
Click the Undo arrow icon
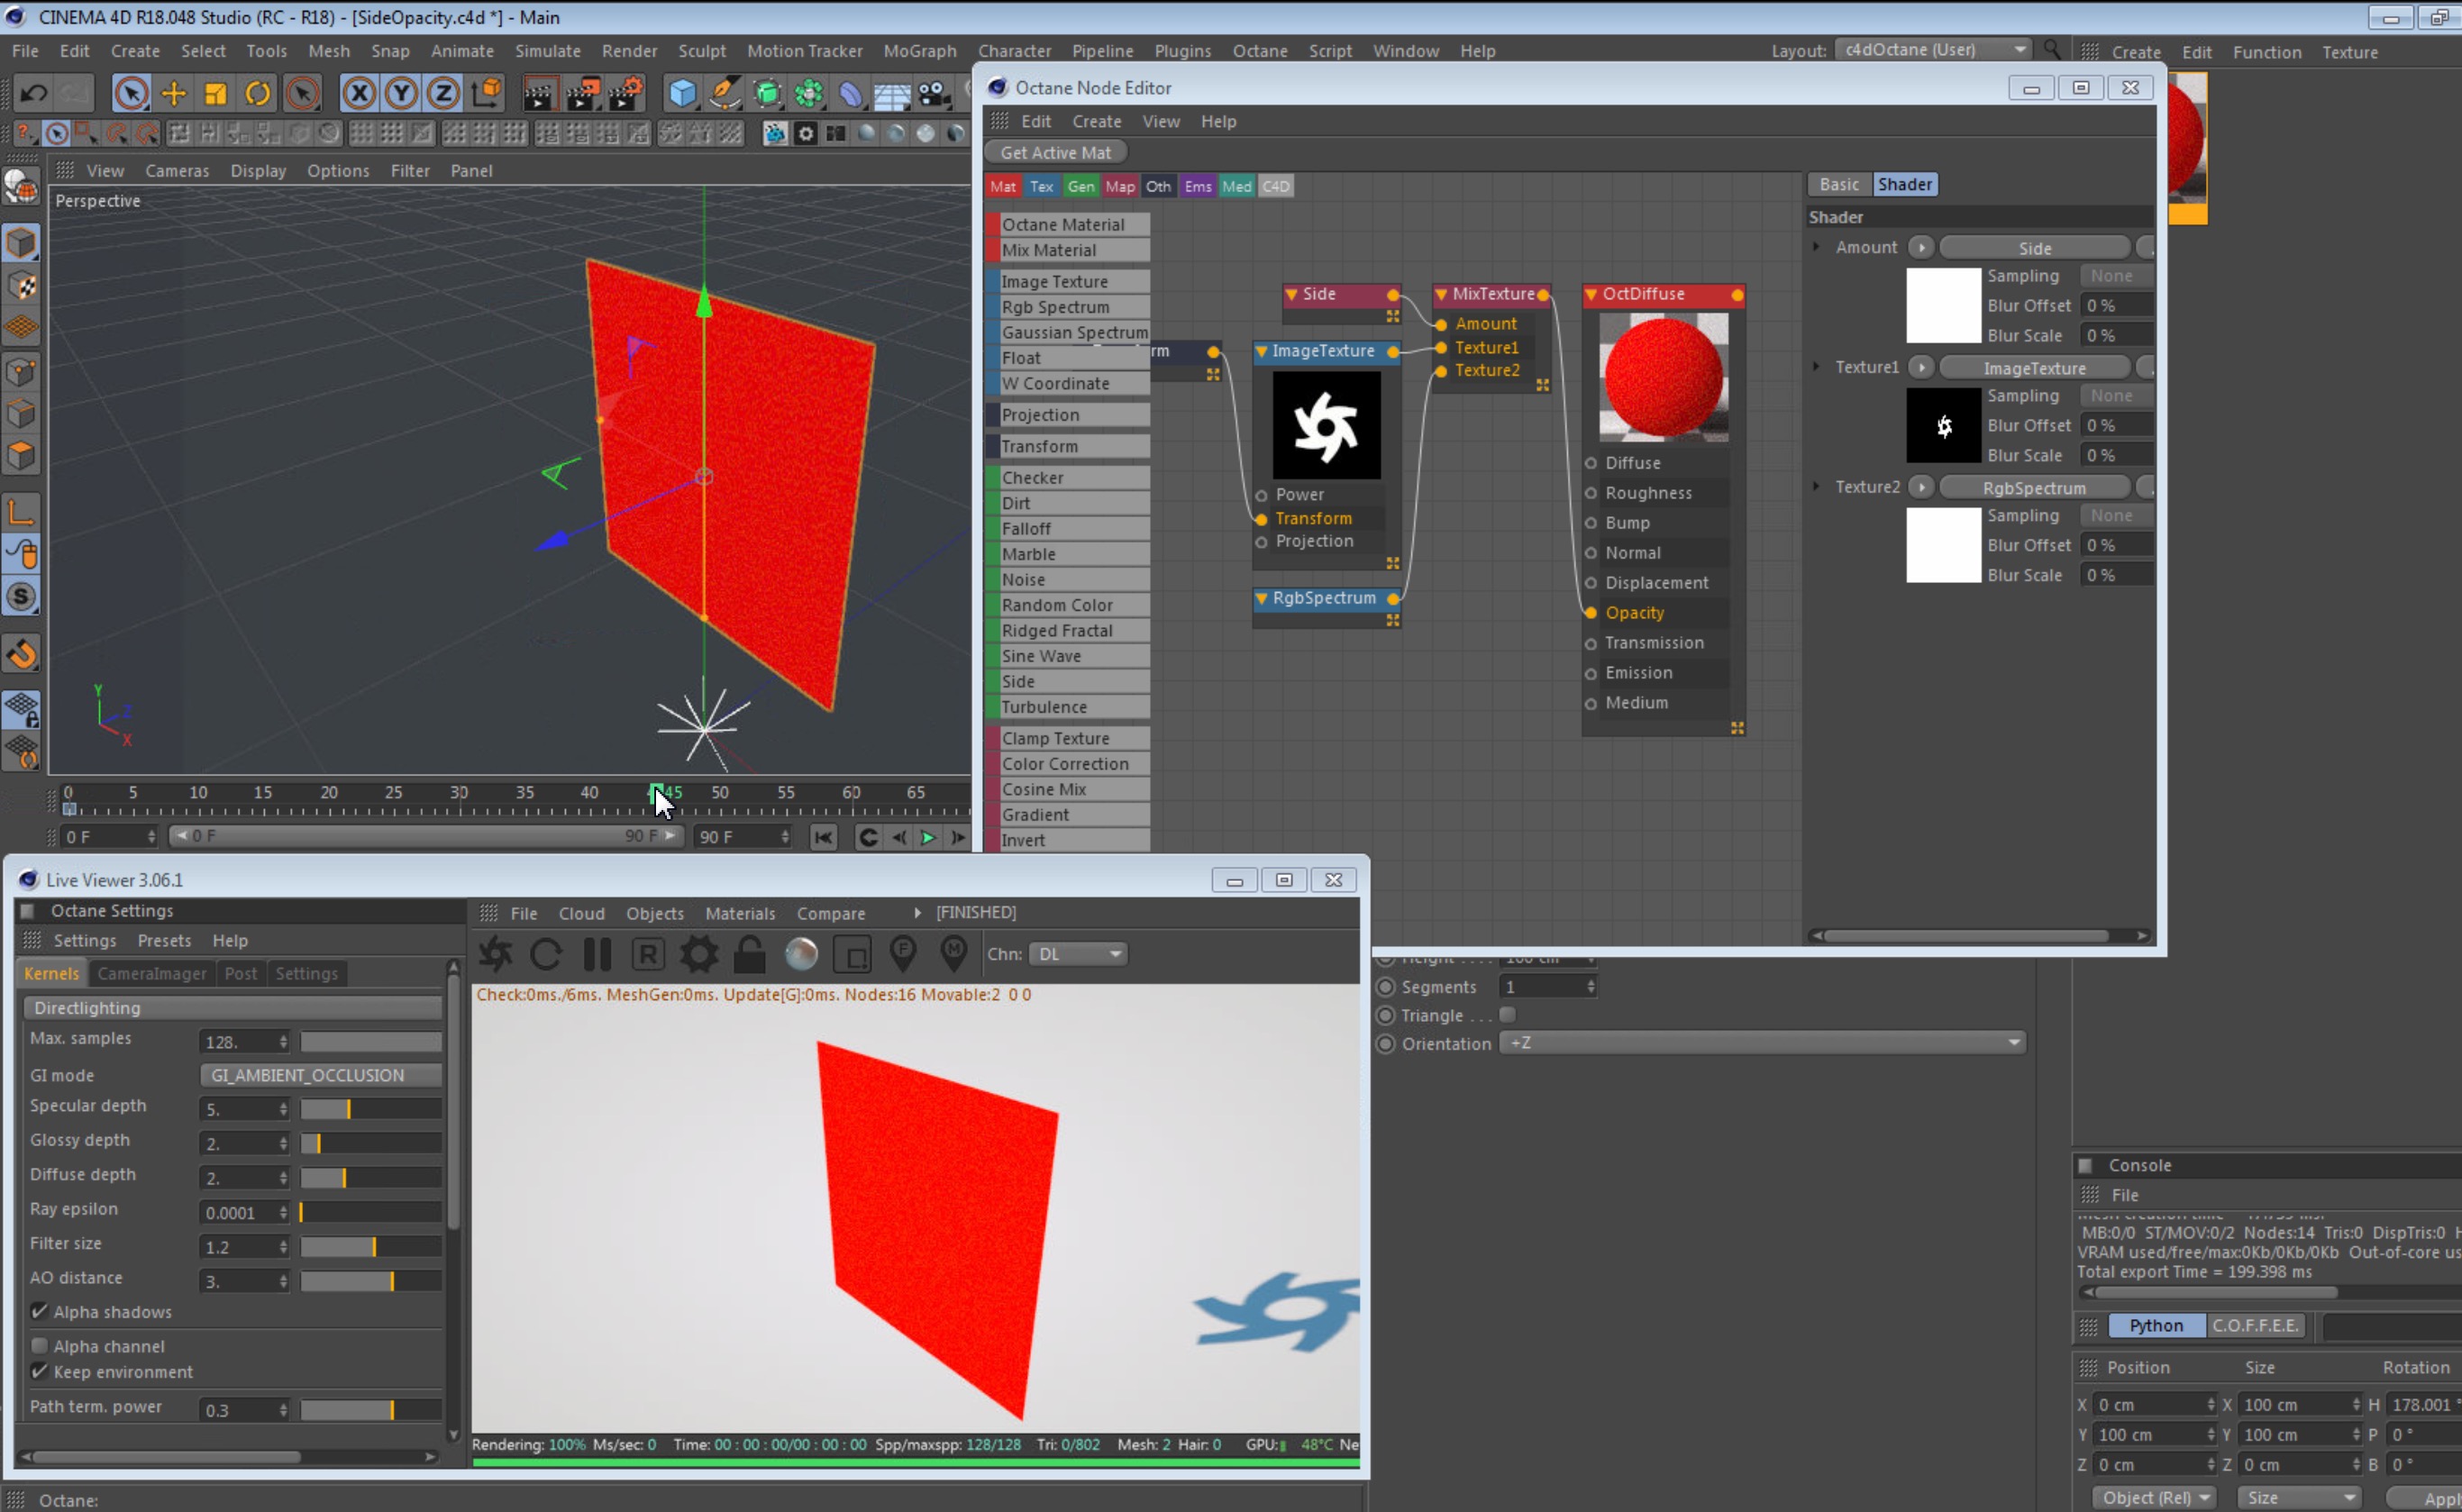(33, 94)
